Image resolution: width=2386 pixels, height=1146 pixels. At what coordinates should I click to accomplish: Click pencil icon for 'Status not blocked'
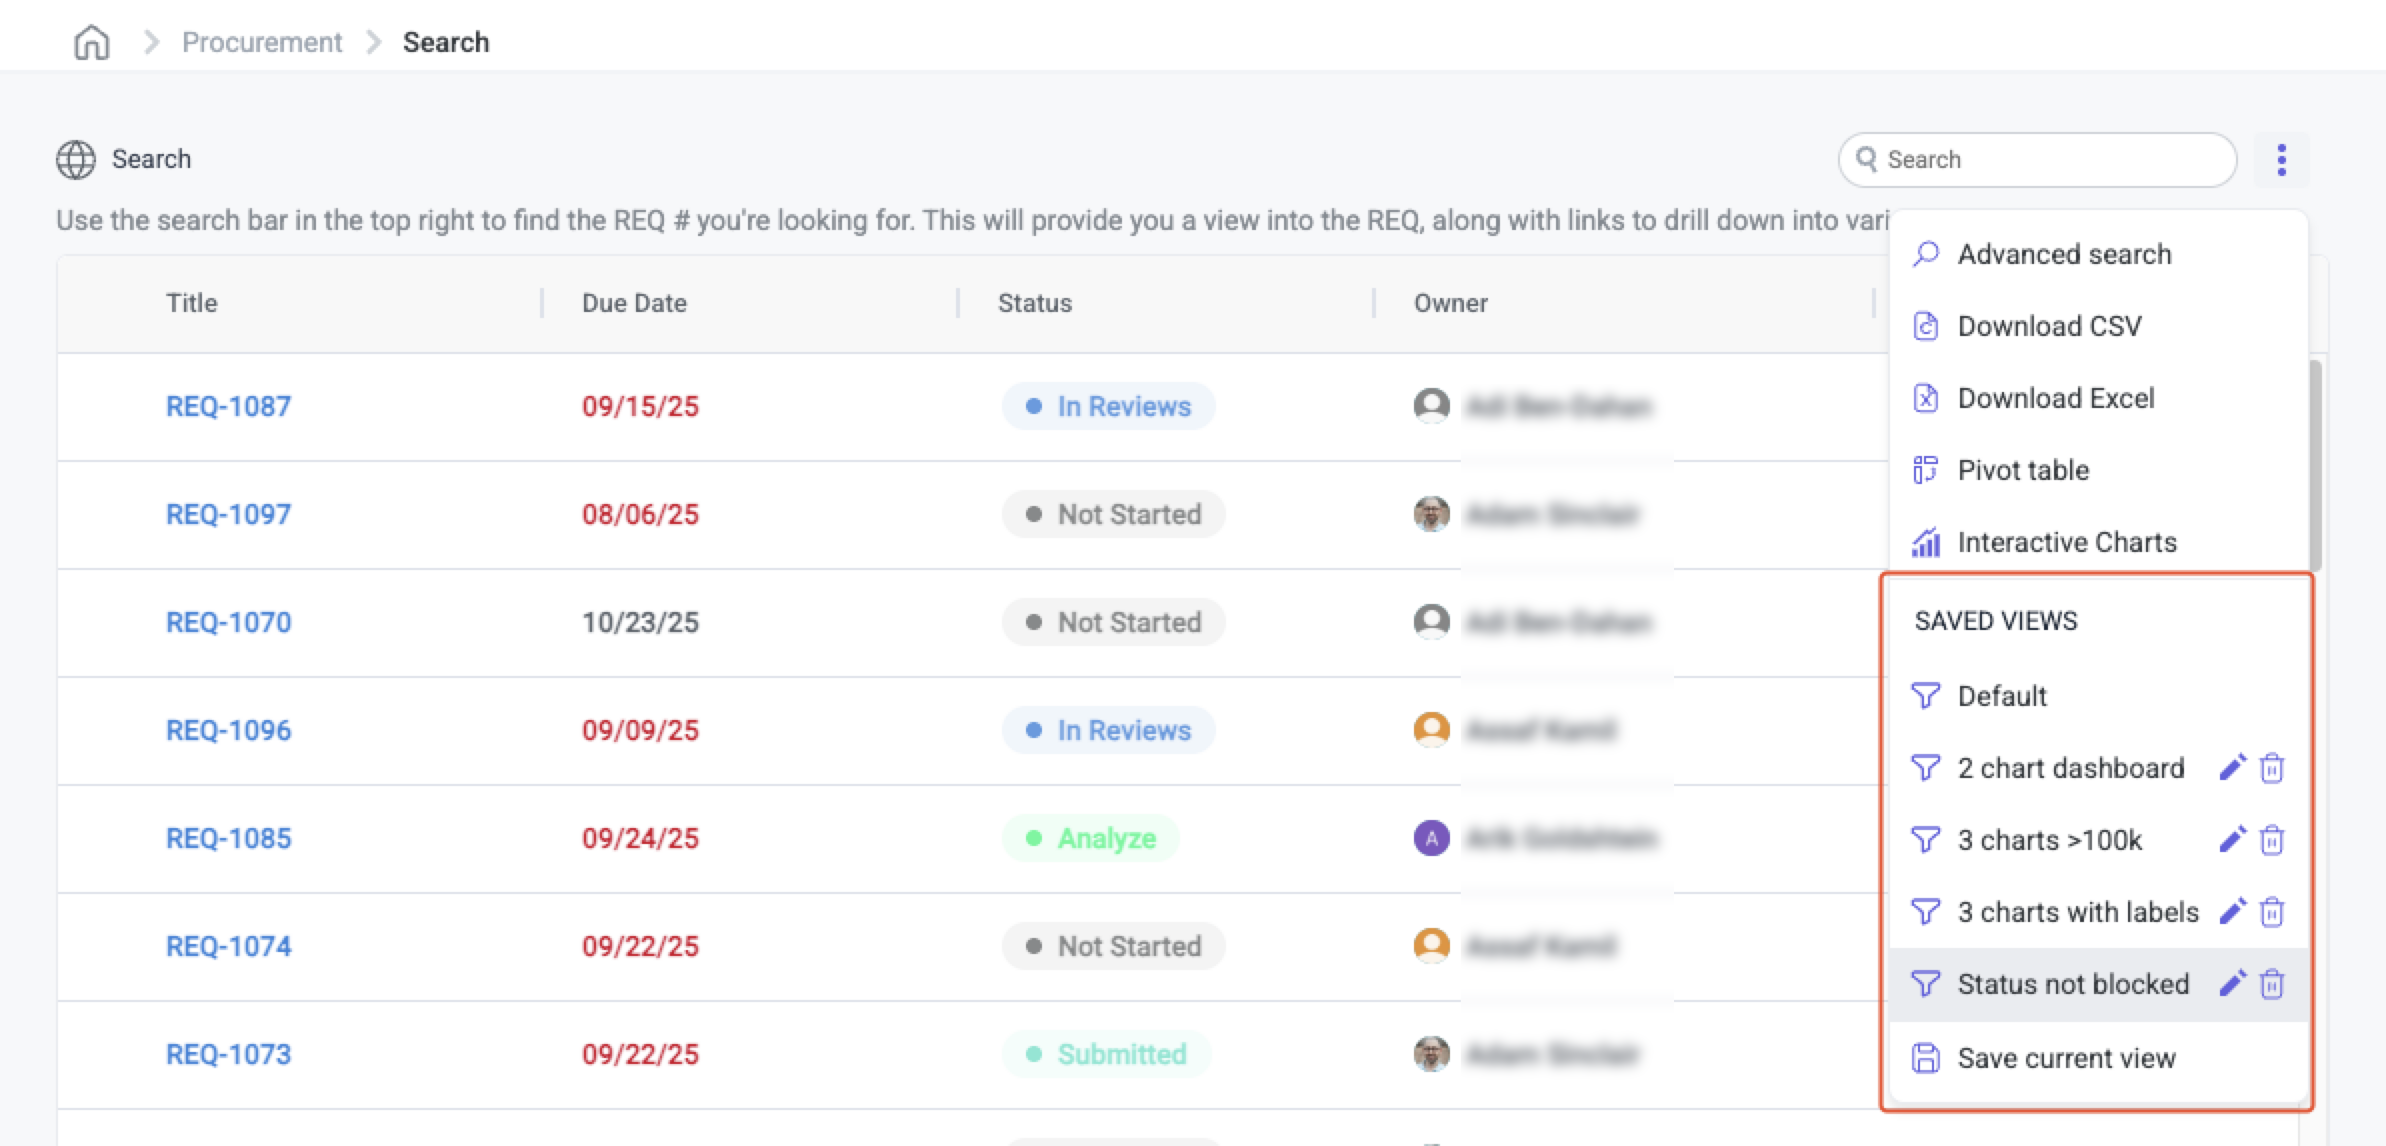2232,983
